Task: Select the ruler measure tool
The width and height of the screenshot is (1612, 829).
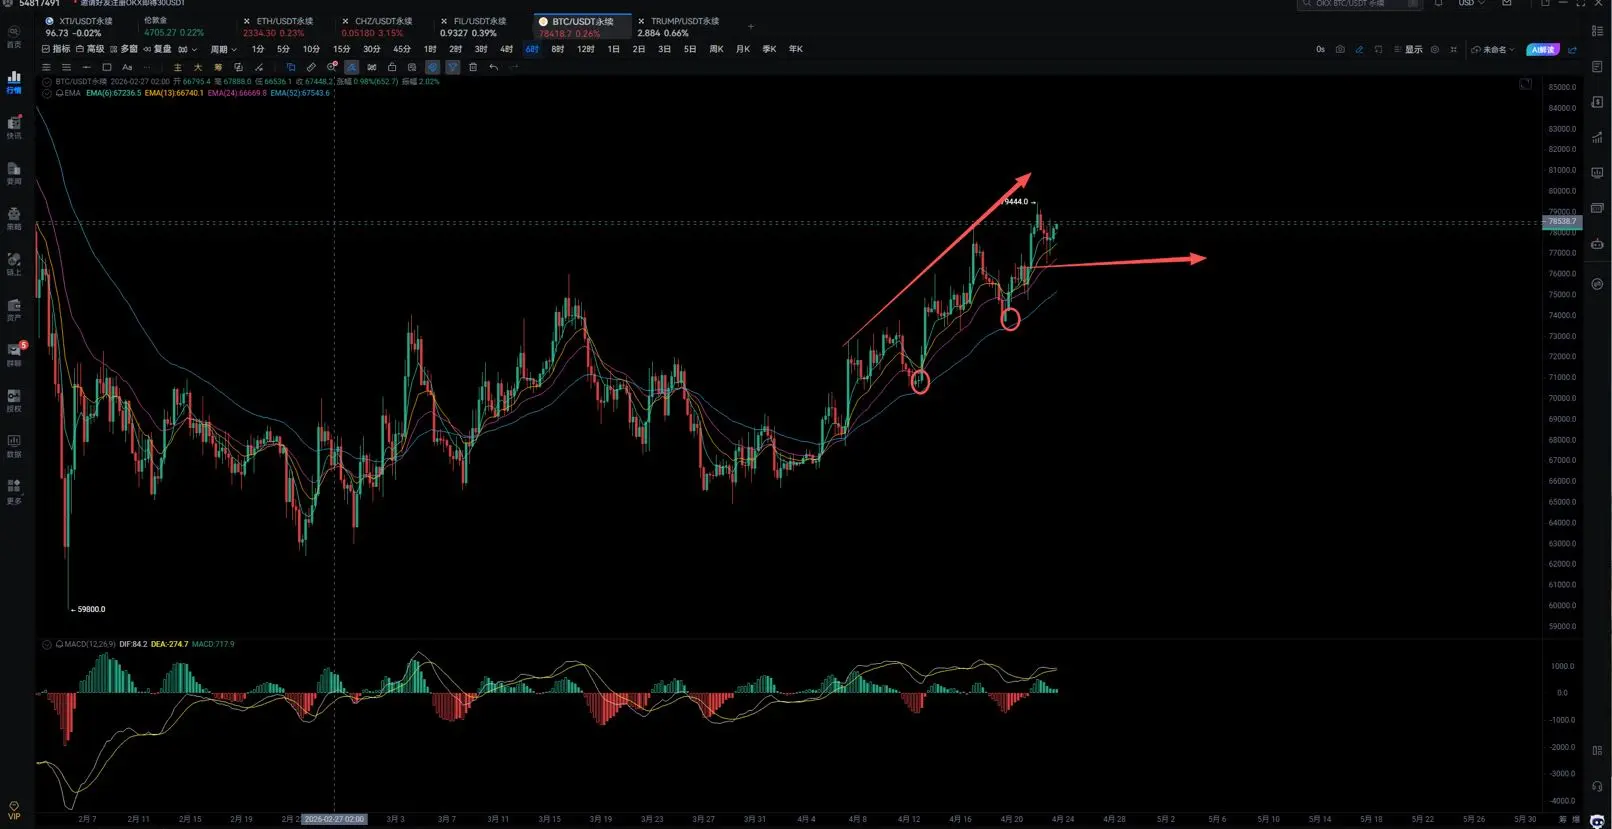Action: tap(311, 67)
